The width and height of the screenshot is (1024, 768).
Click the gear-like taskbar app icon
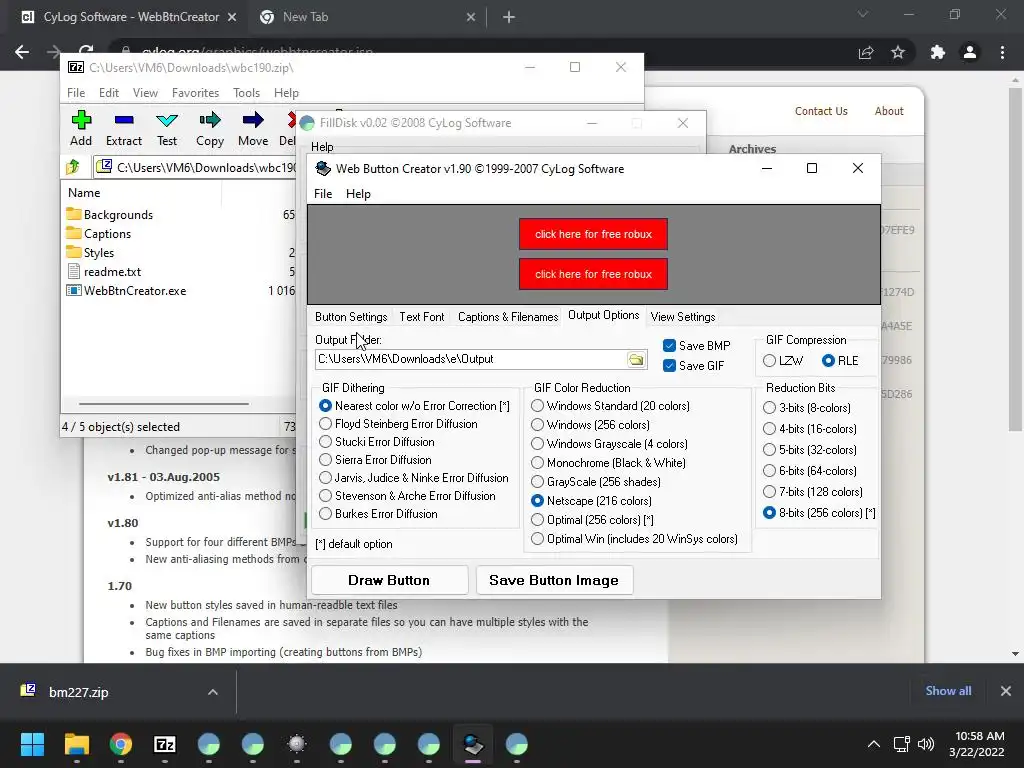click(x=296, y=744)
